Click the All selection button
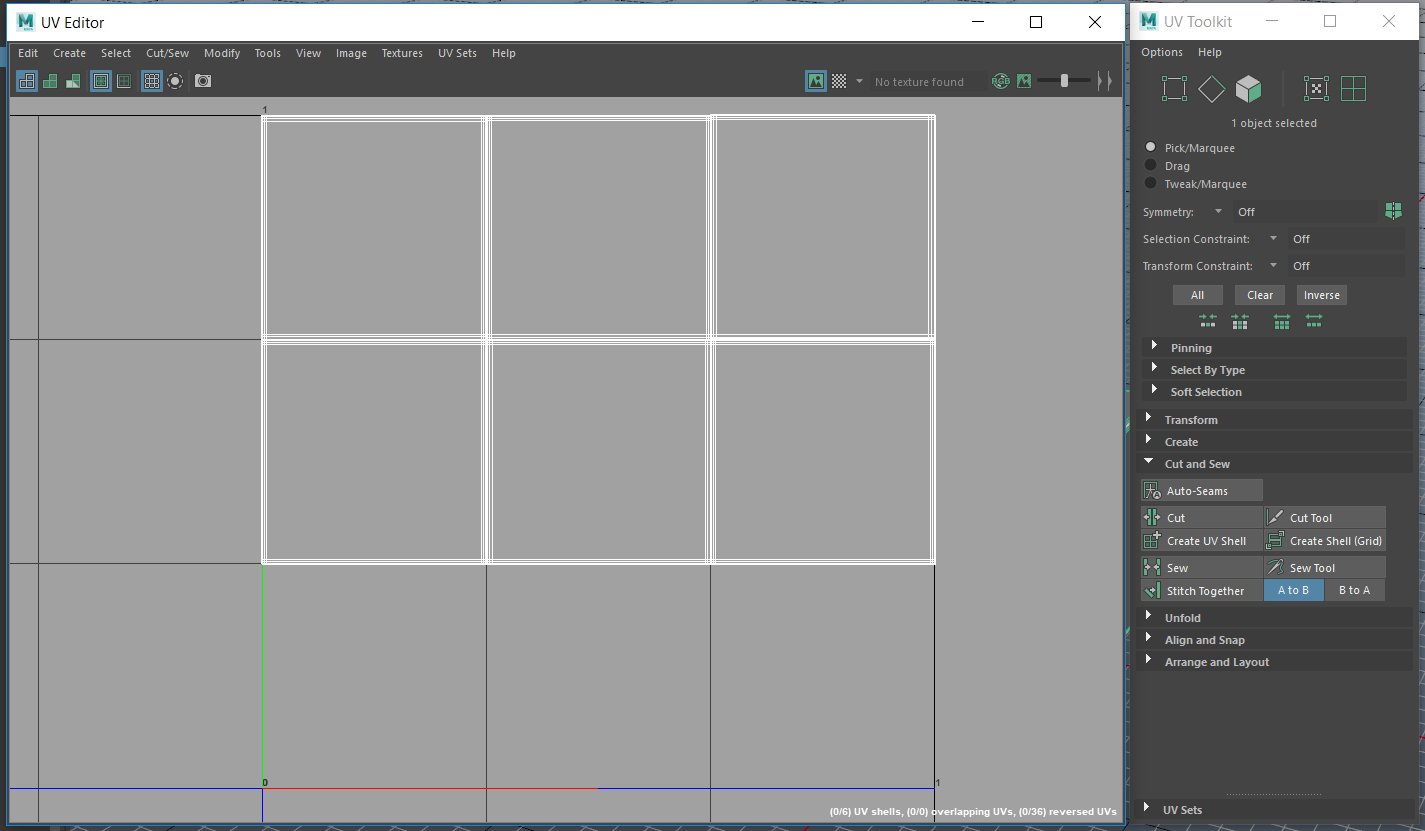The width and height of the screenshot is (1425, 831). click(1197, 295)
